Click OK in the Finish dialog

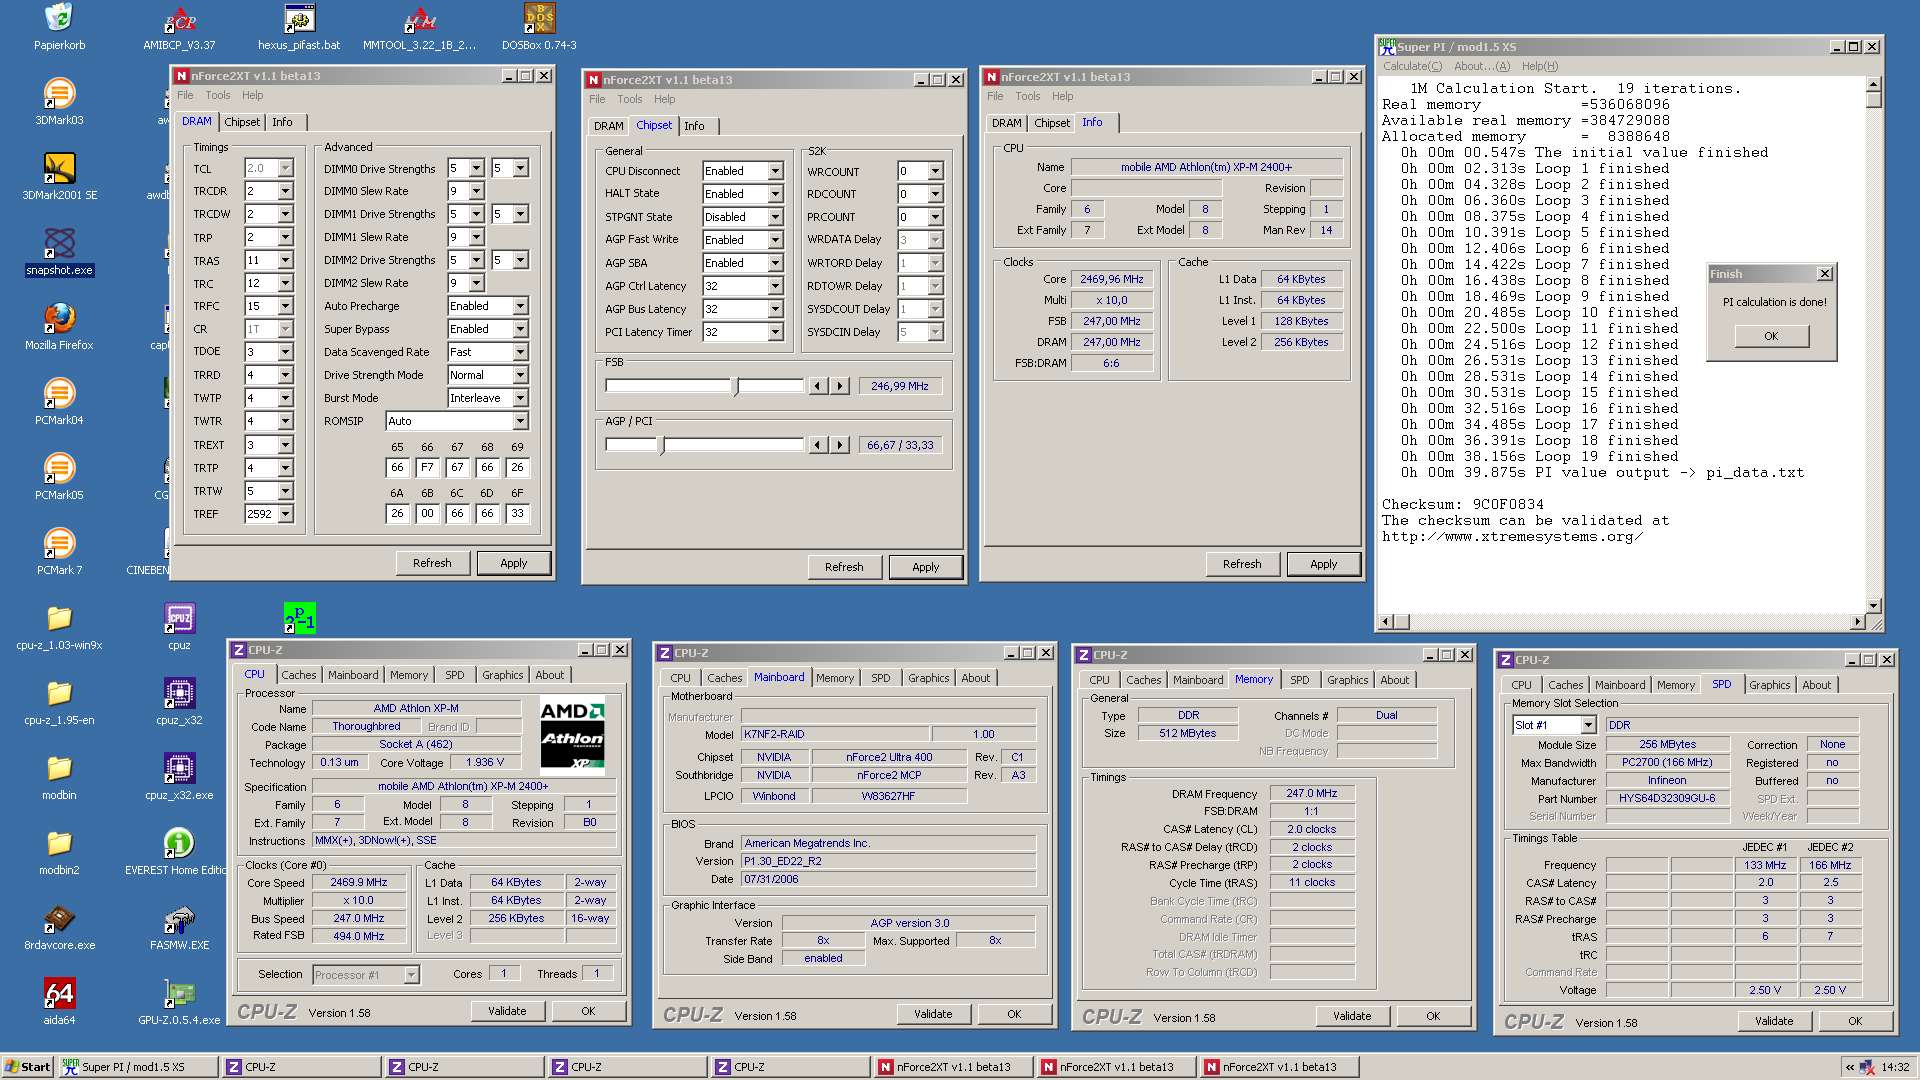click(x=1771, y=336)
